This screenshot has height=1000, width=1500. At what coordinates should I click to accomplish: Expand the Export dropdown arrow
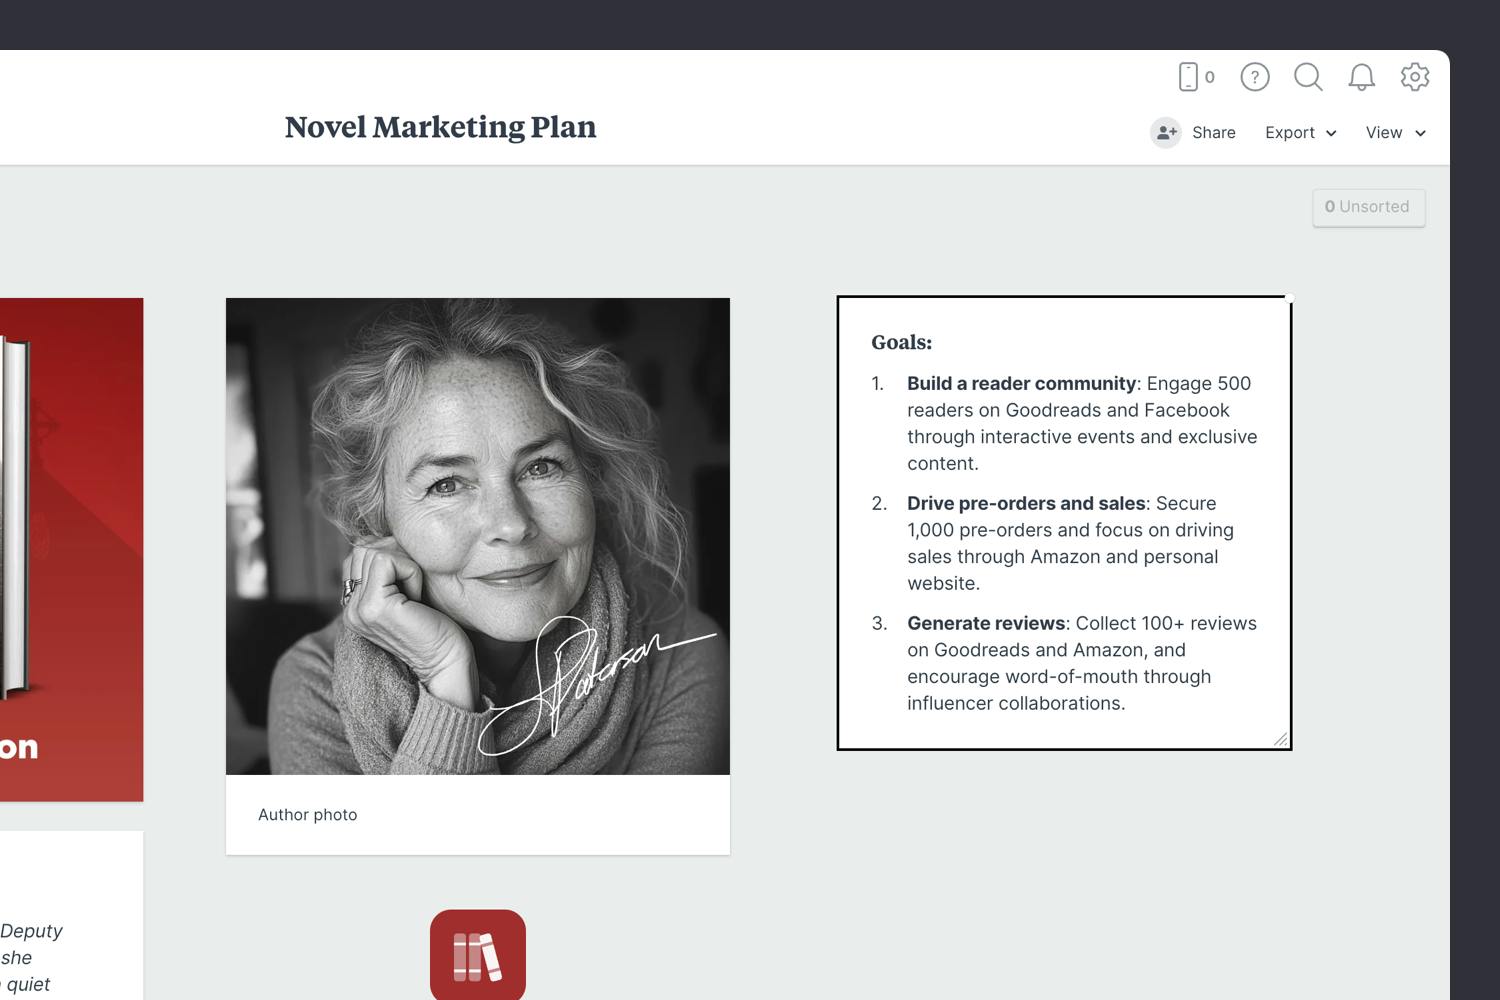point(1331,133)
